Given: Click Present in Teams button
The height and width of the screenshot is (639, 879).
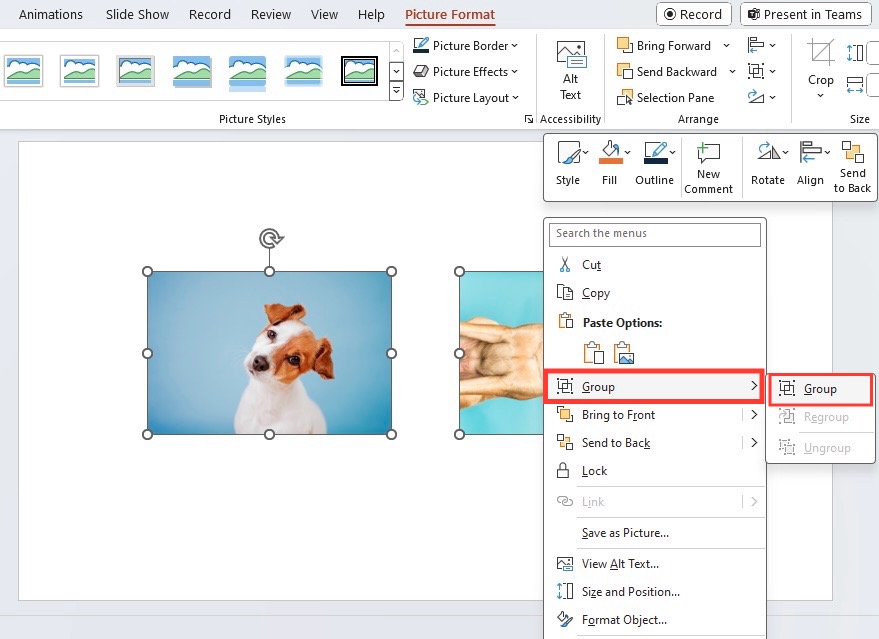Looking at the screenshot, I should [x=806, y=14].
